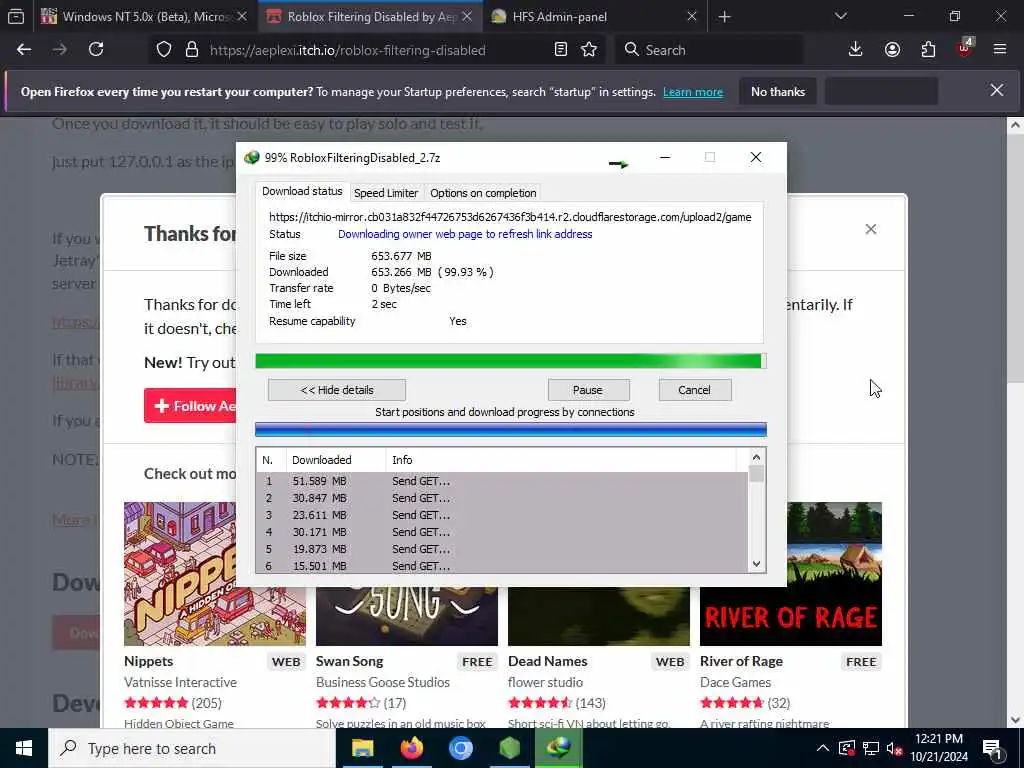Open the shield tracking protection icon

click(x=164, y=50)
